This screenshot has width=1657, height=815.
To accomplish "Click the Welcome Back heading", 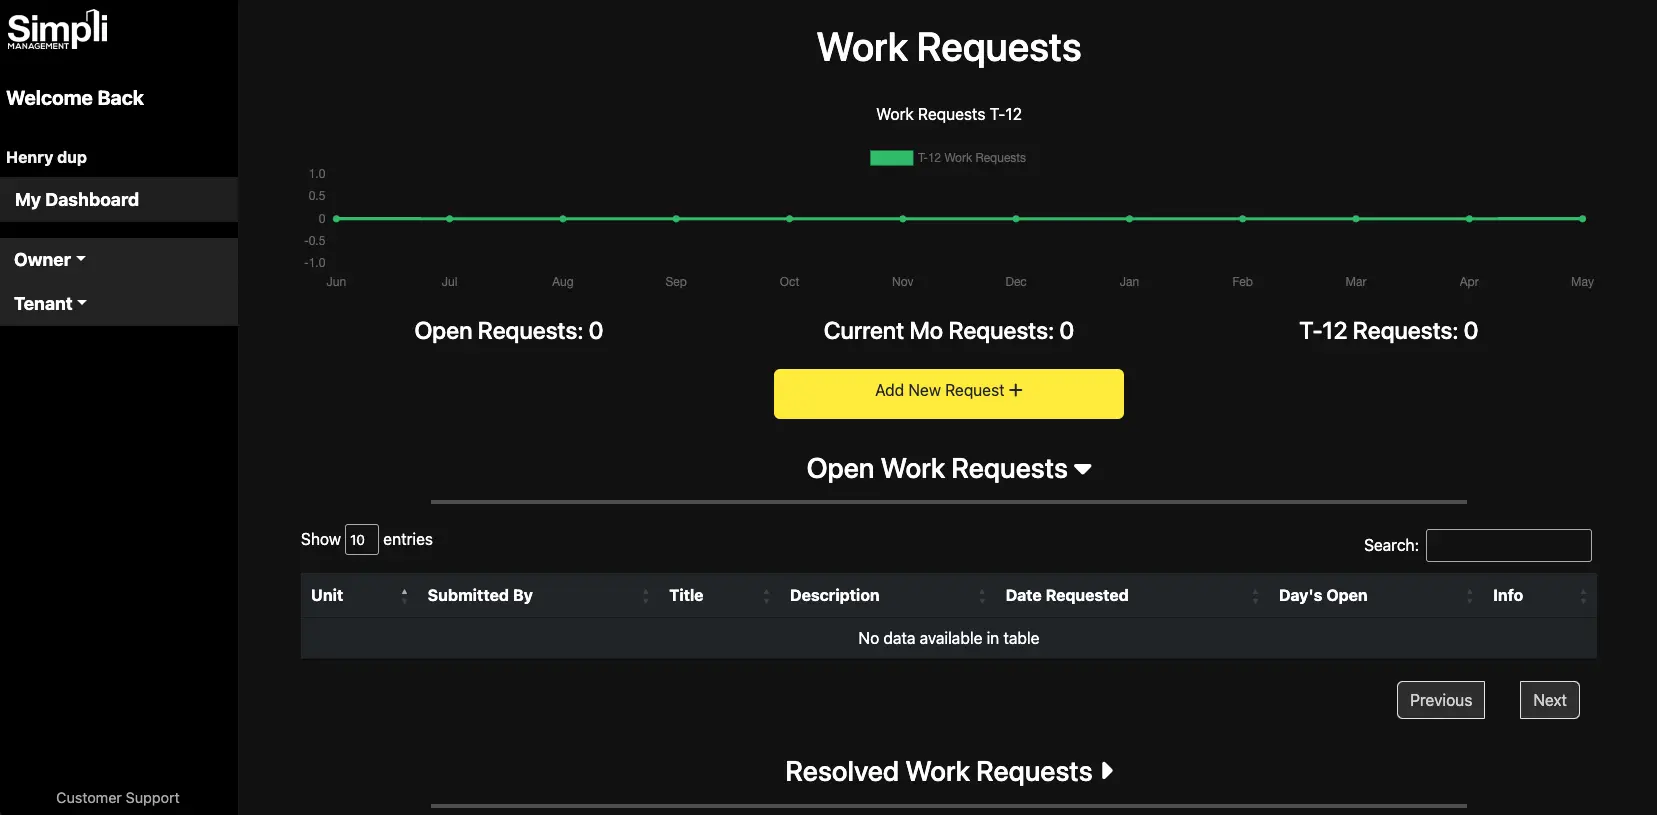I will point(75,98).
